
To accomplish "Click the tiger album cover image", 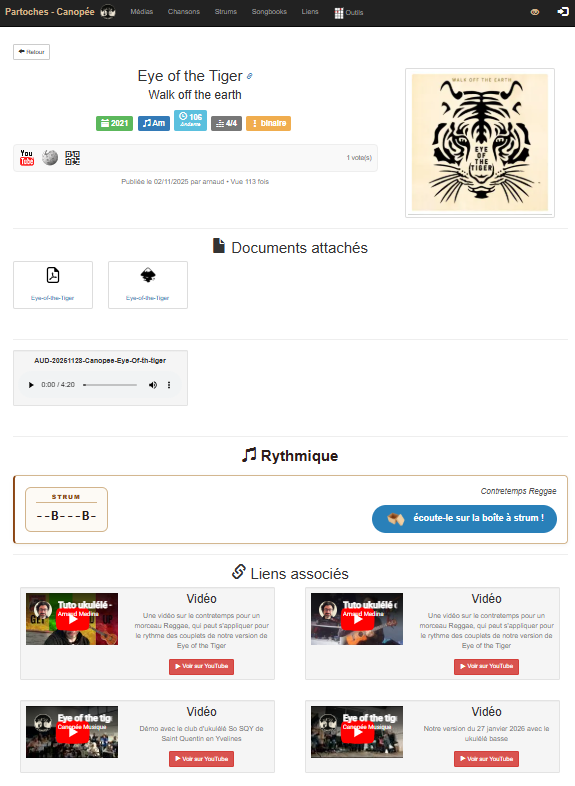I will click(x=480, y=142).
